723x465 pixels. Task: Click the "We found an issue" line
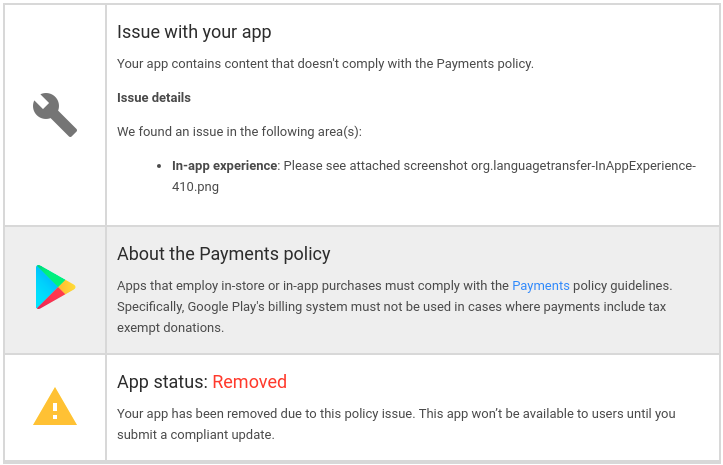click(x=239, y=131)
